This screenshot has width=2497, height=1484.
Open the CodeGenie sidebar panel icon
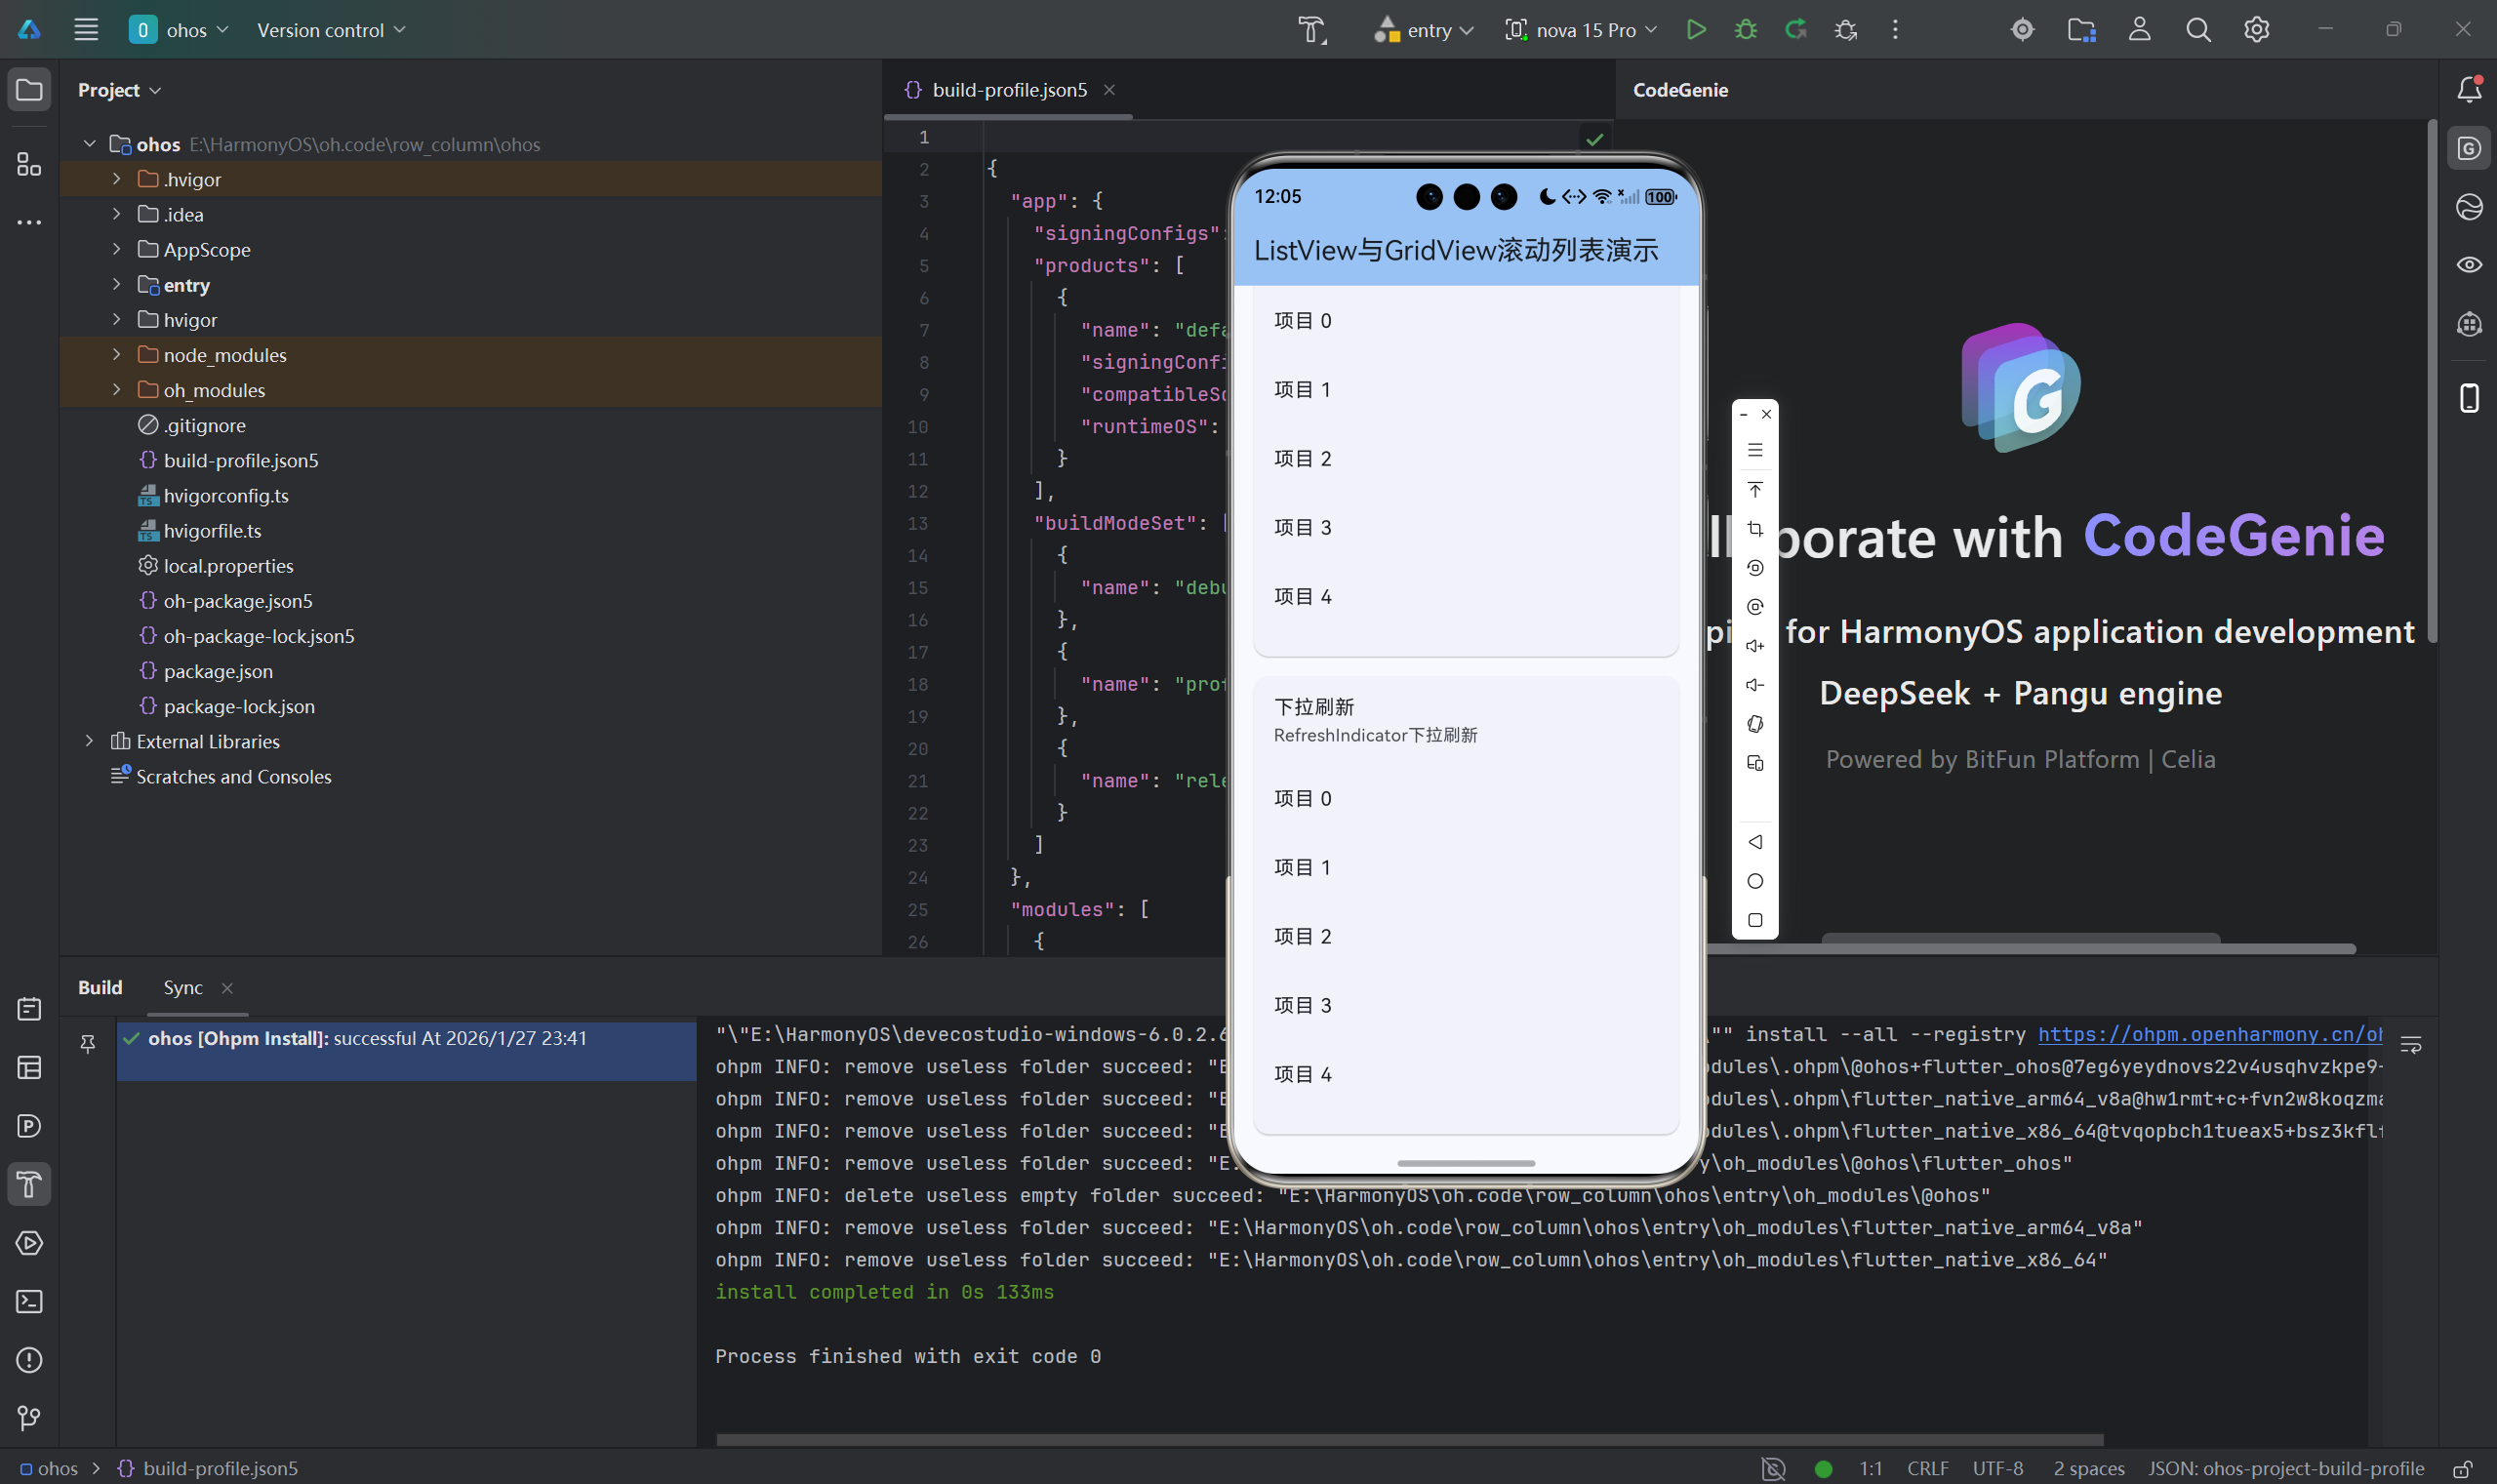(x=2469, y=149)
